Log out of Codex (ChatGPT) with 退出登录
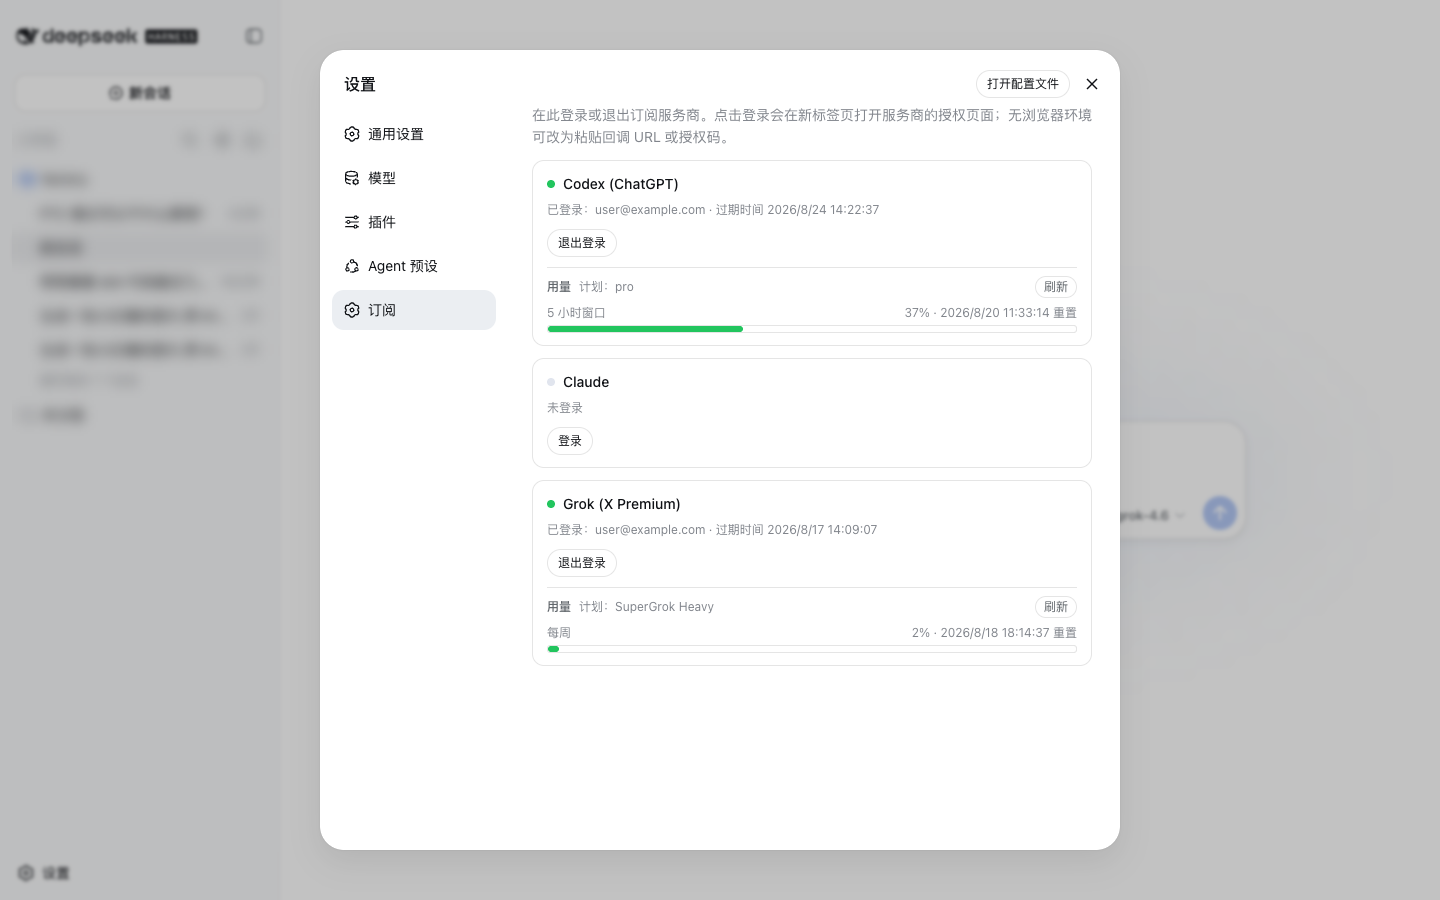1440x900 pixels. point(582,243)
